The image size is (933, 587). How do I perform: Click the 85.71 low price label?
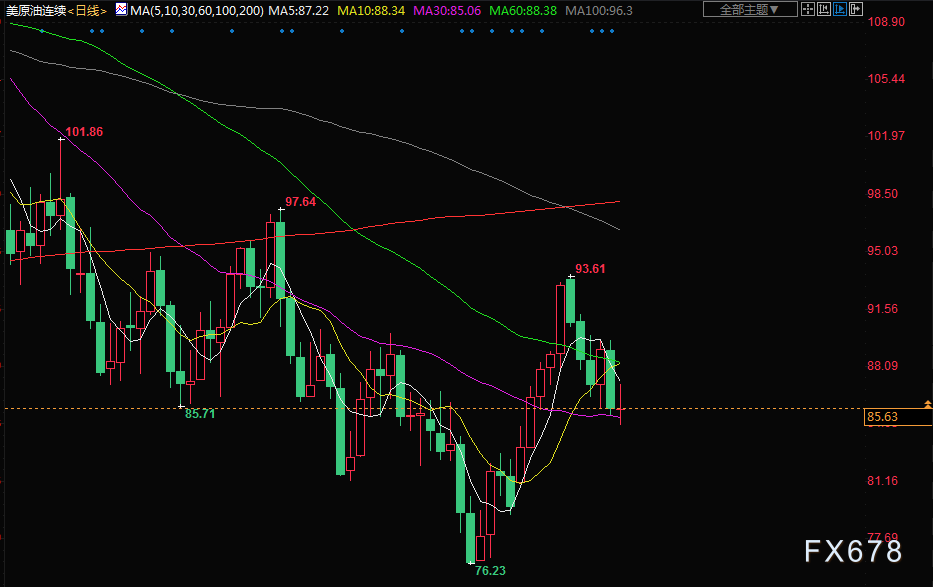pyautogui.click(x=200, y=414)
